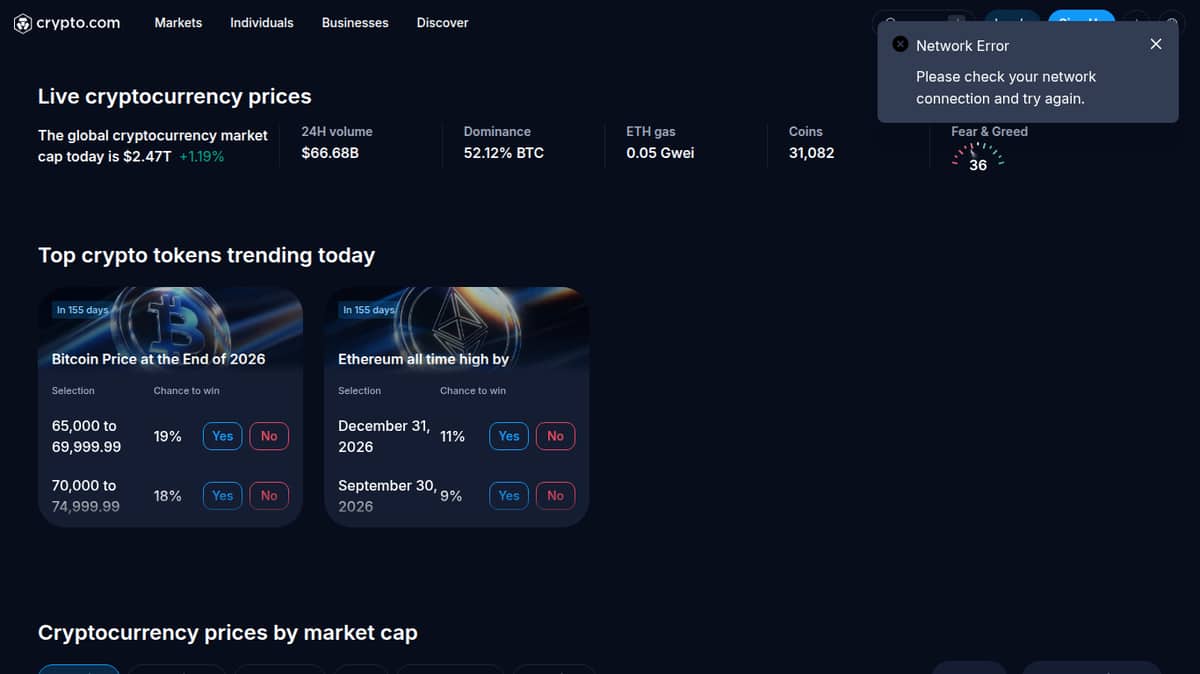Click the 0.05 Gwei ETH gas value
The image size is (1200, 674).
[660, 153]
